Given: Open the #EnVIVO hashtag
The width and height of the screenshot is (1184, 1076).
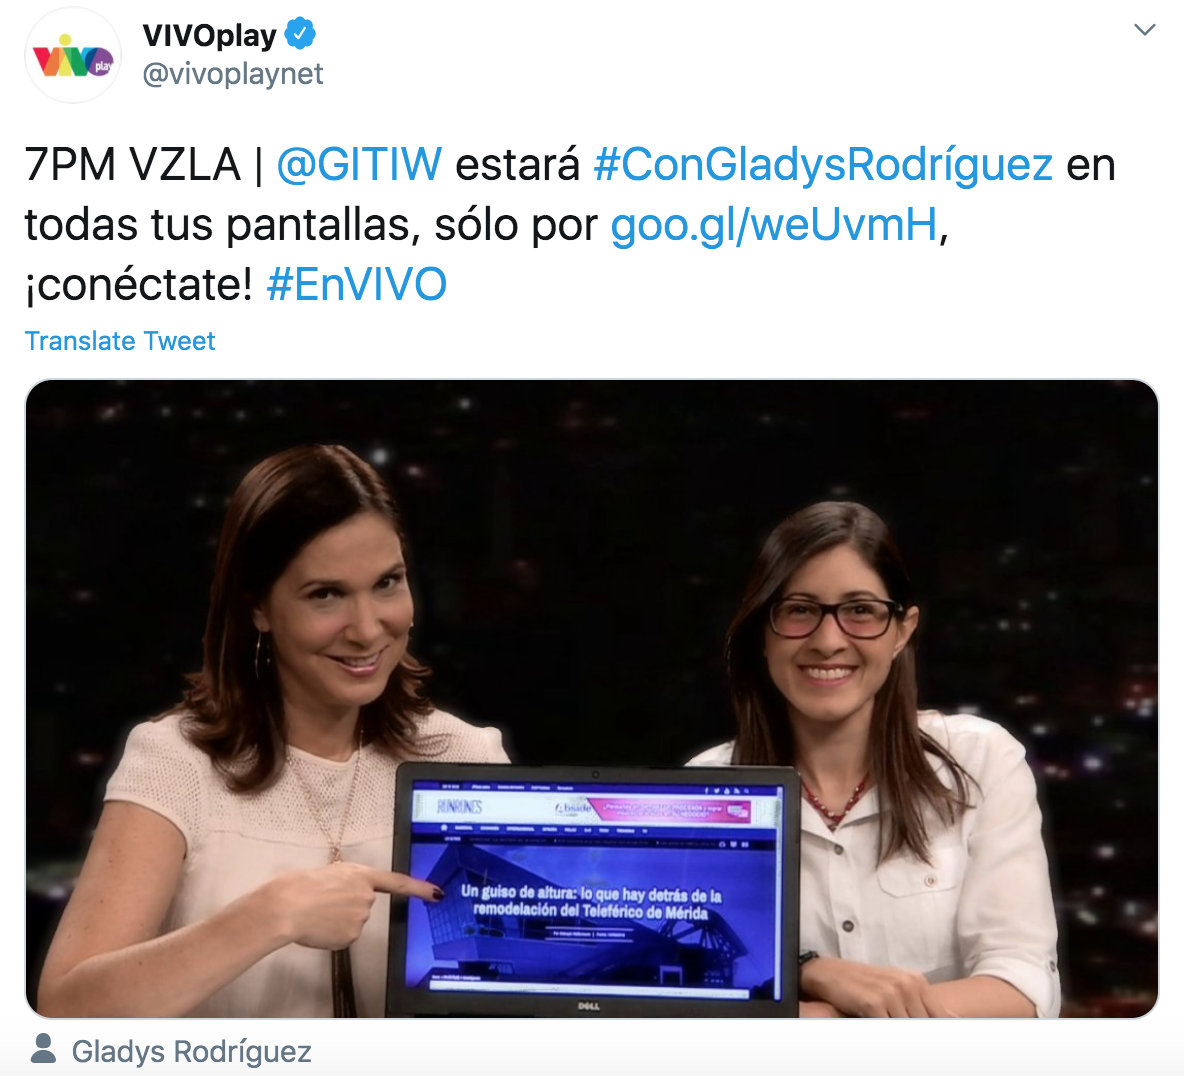Looking at the screenshot, I should tap(356, 285).
